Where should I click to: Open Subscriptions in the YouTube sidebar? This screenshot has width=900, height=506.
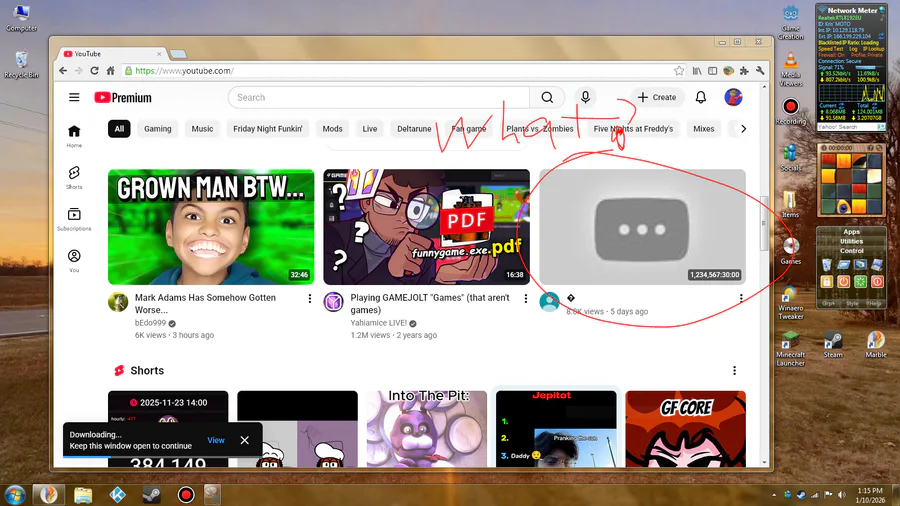click(x=74, y=220)
